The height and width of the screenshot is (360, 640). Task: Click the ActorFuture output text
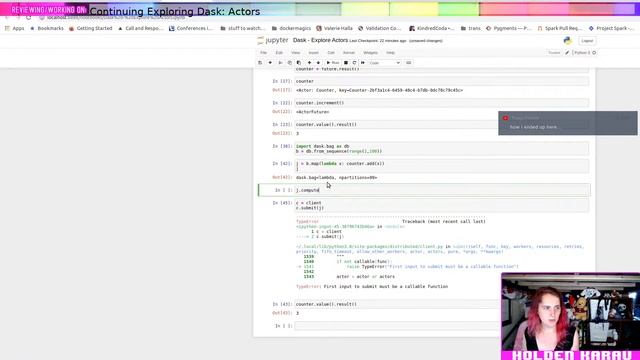point(313,112)
